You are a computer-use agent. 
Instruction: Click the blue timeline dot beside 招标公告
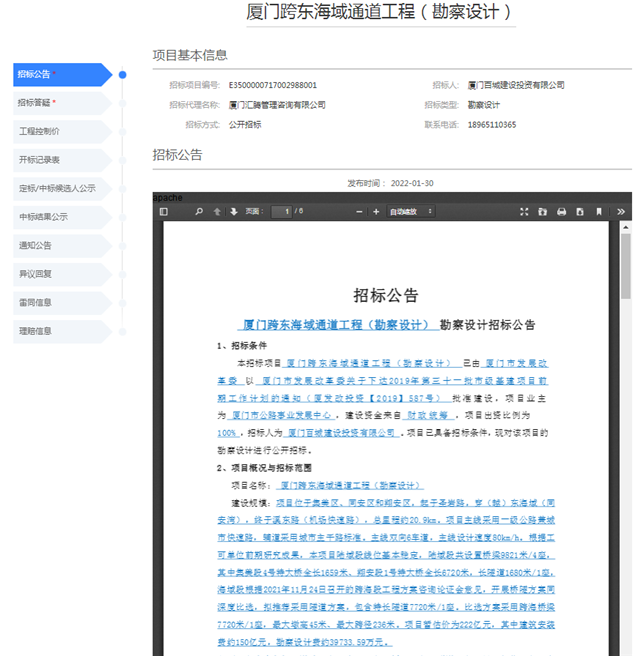coord(123,75)
